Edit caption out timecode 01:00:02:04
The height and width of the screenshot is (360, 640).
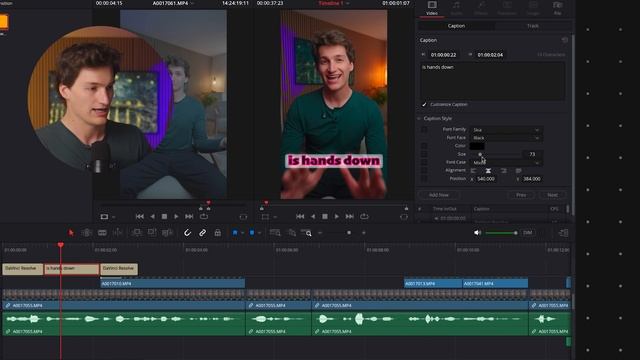(490, 55)
